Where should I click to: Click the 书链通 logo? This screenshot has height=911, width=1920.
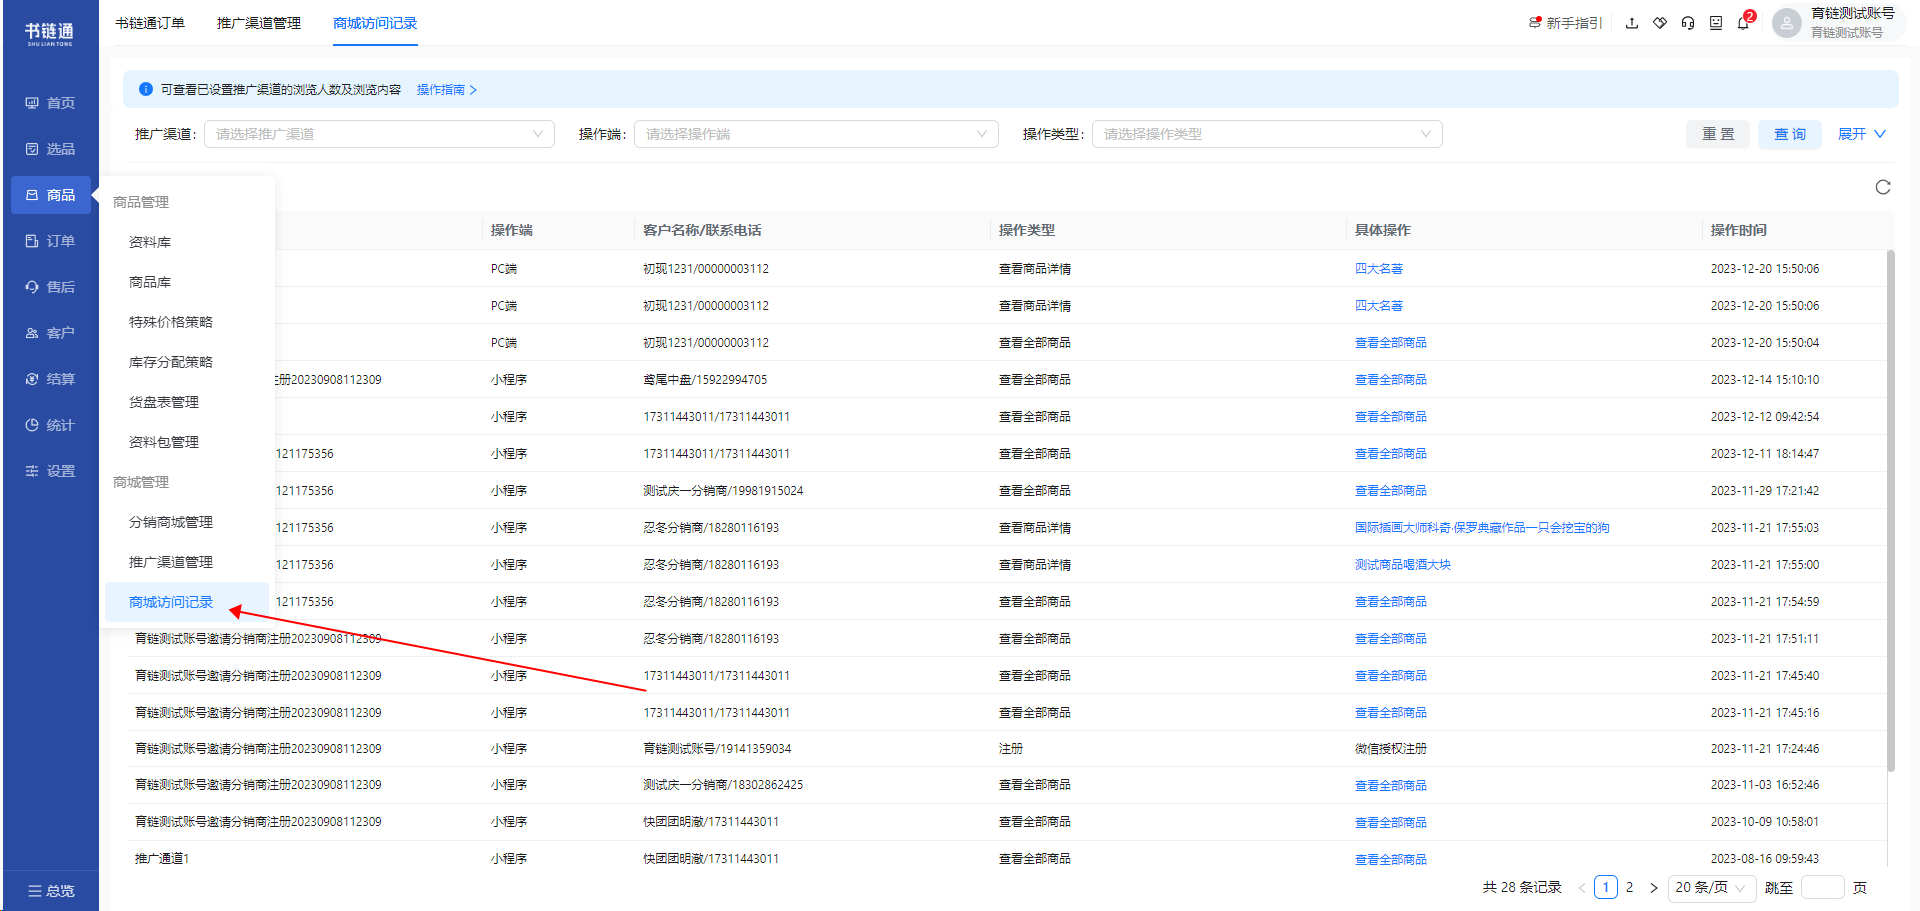tap(49, 34)
